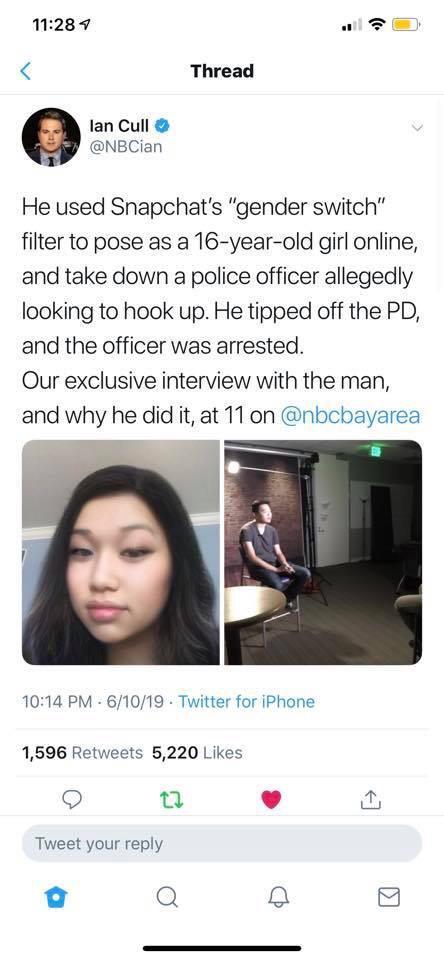Open the Twitter for iPhone link
Viewport: 444px width, 960px height.
[x=246, y=701]
